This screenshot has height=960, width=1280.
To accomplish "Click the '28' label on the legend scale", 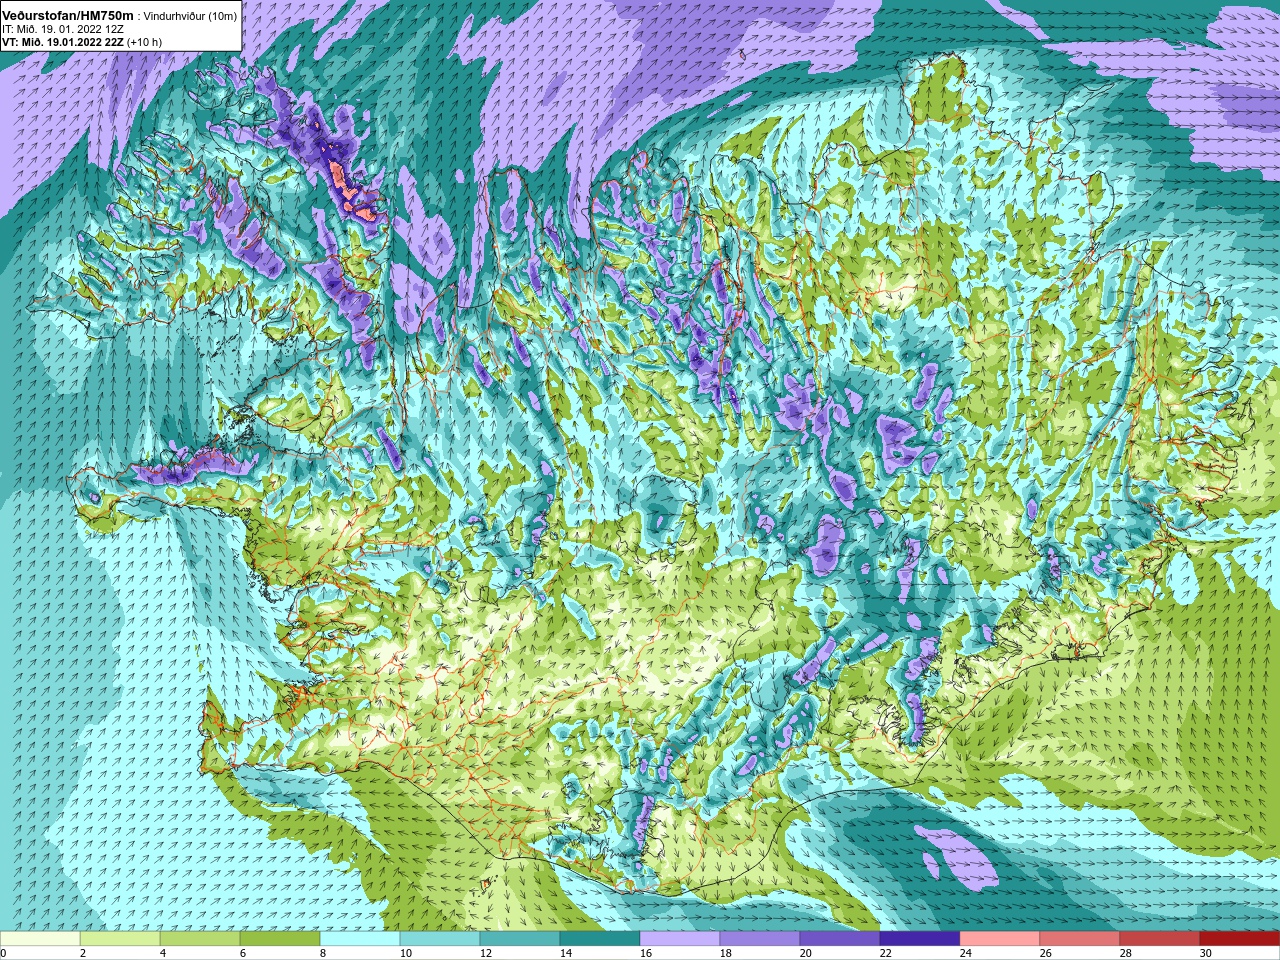I will point(1126,953).
